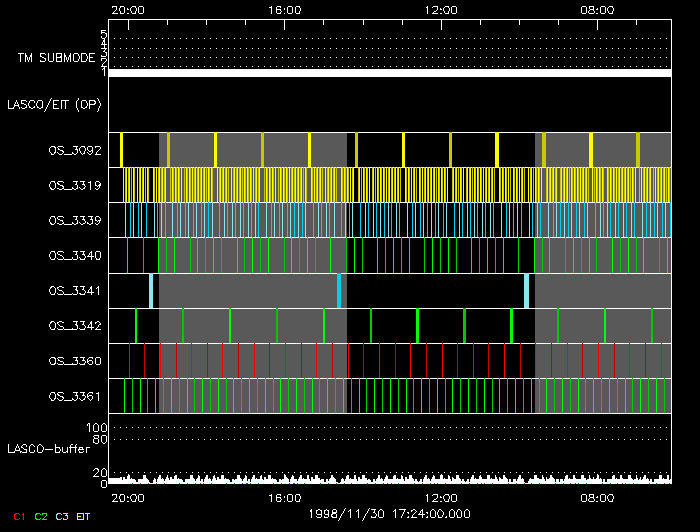
Task: Click the white TM SUBMODE bar
Action: pyautogui.click(x=390, y=73)
